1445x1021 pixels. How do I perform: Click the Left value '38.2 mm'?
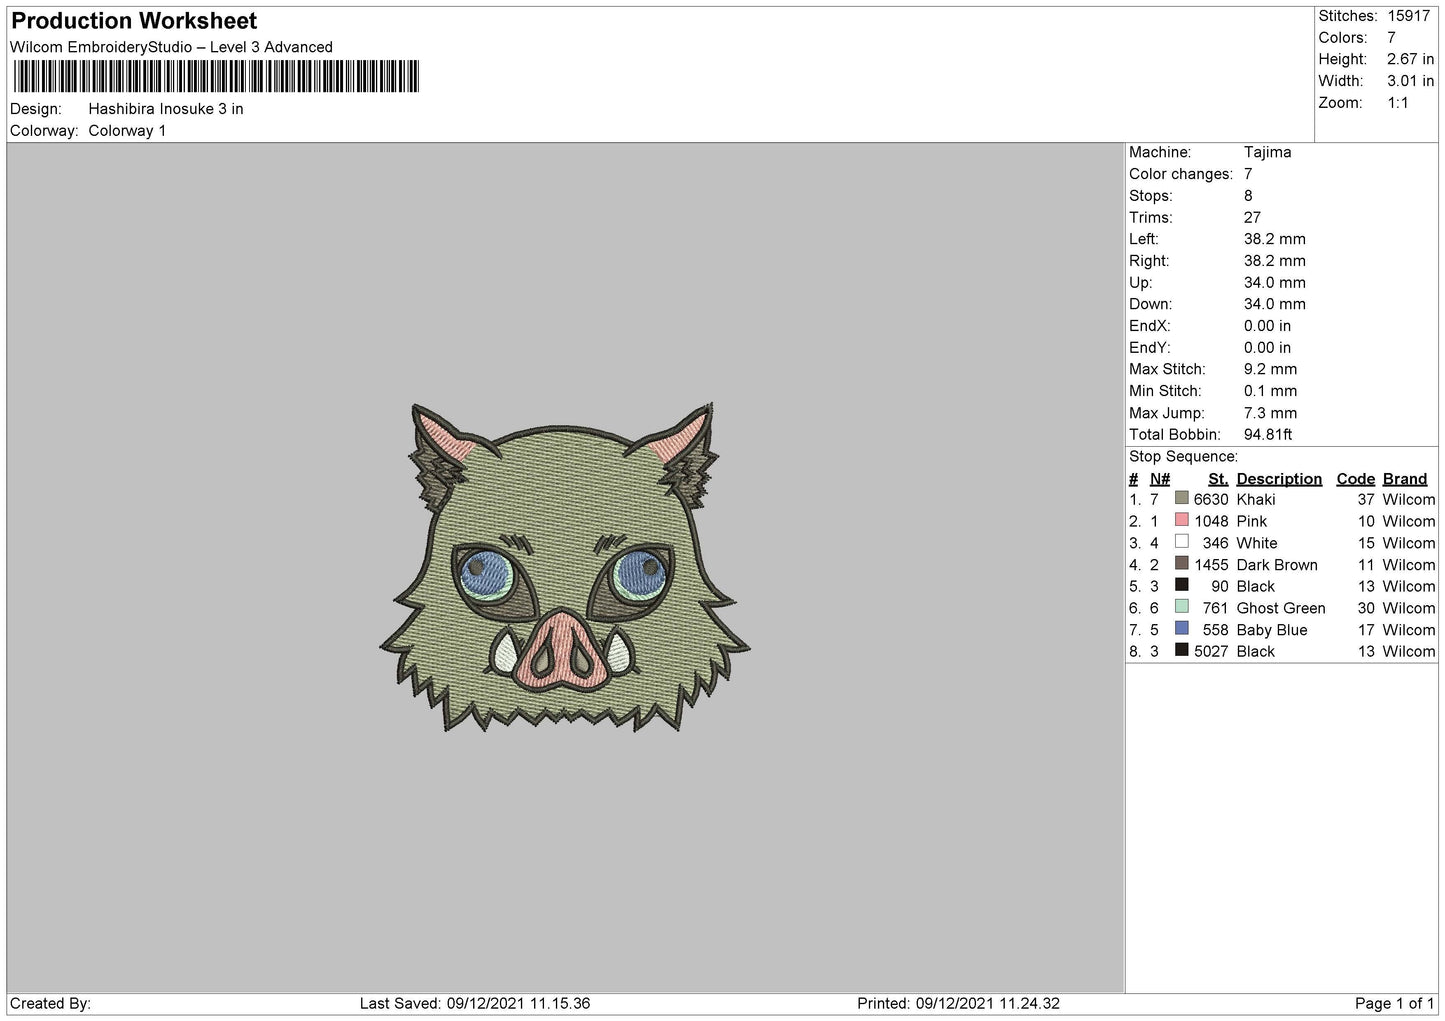1275,239
